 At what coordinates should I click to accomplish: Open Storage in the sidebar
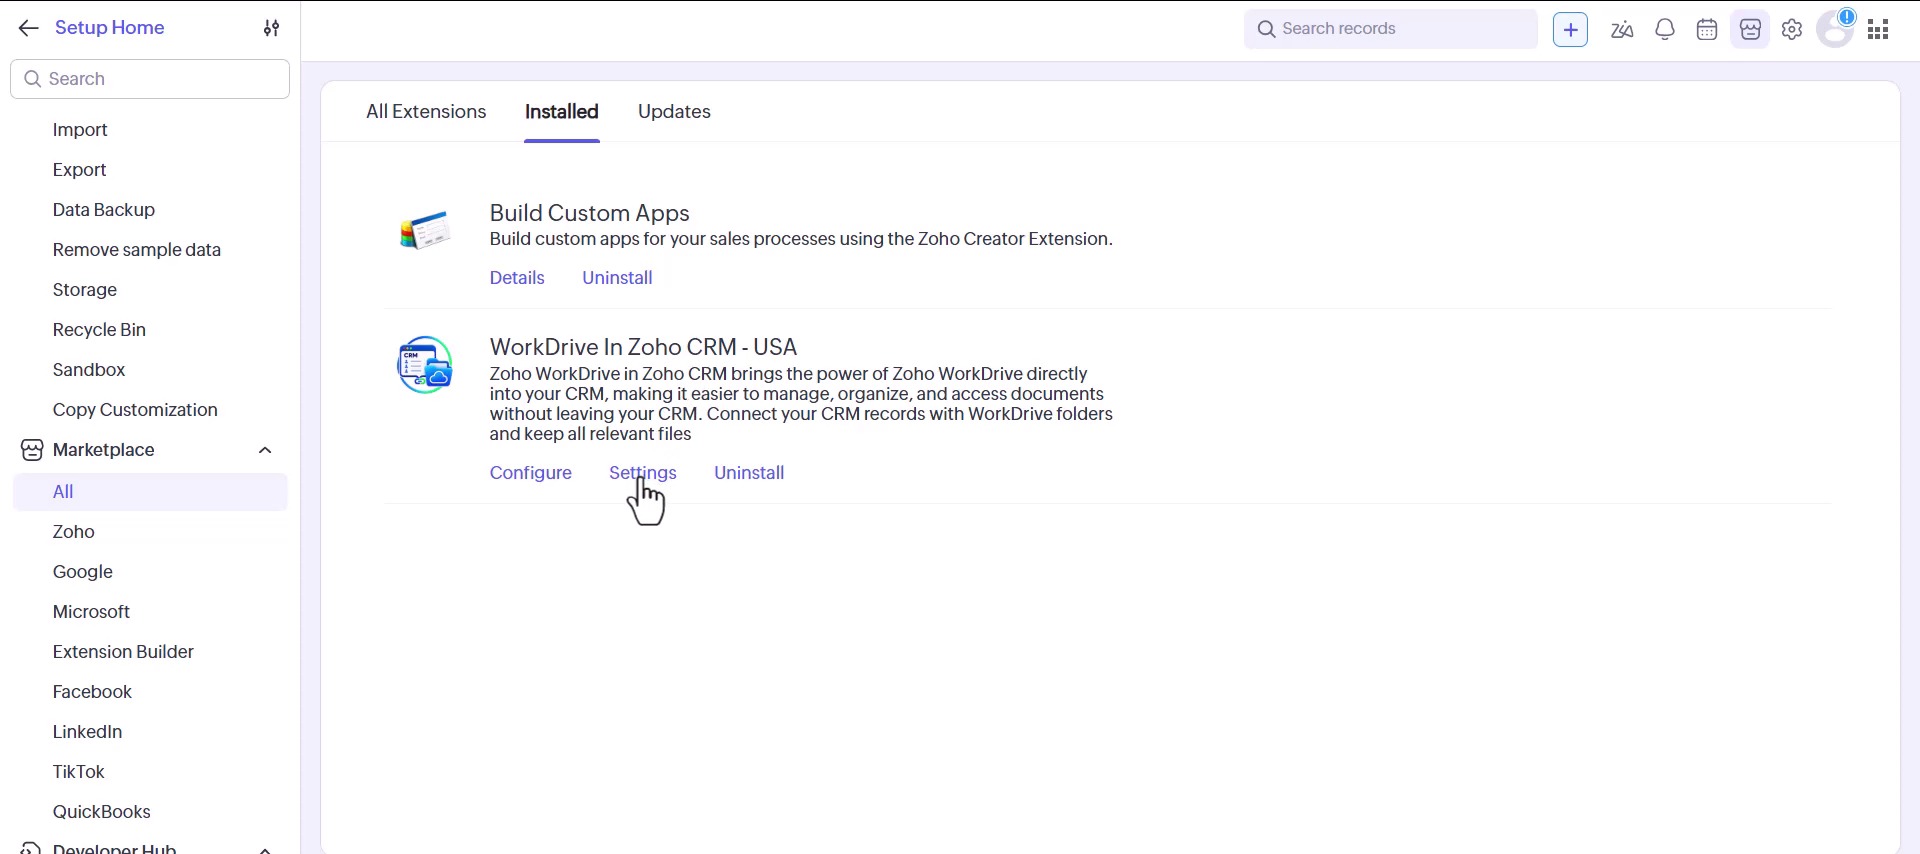85,290
